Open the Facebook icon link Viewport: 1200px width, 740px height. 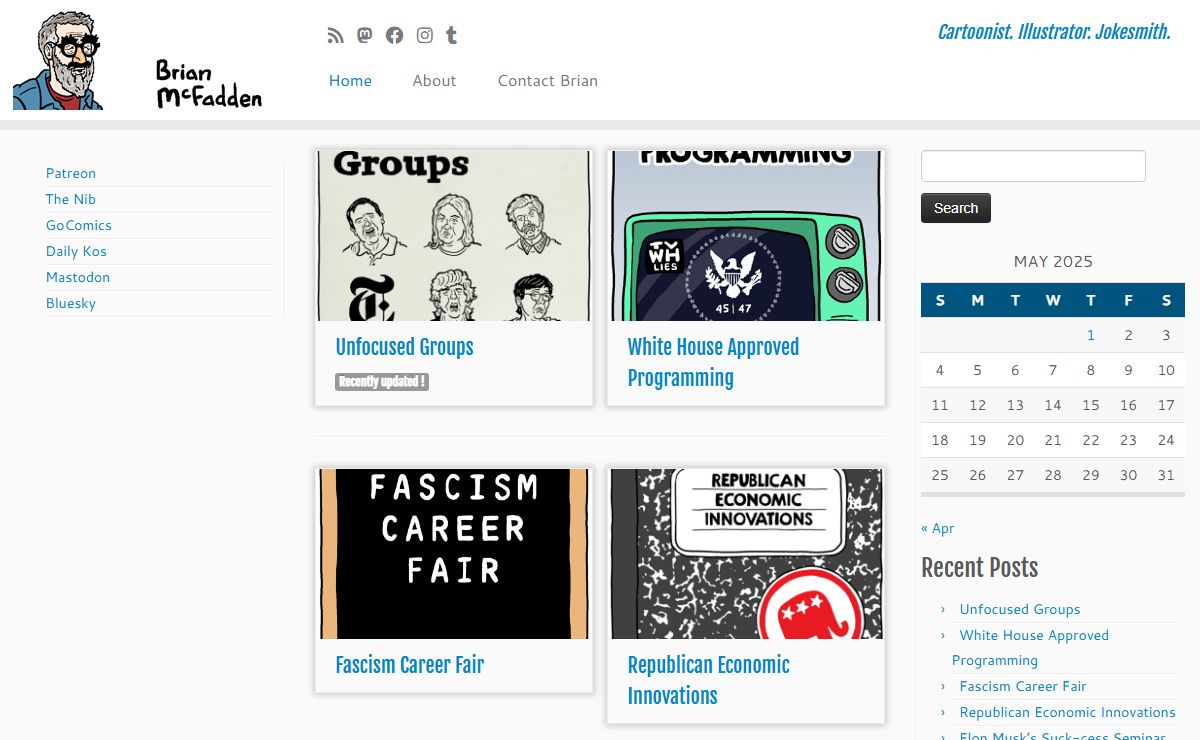(x=395, y=36)
